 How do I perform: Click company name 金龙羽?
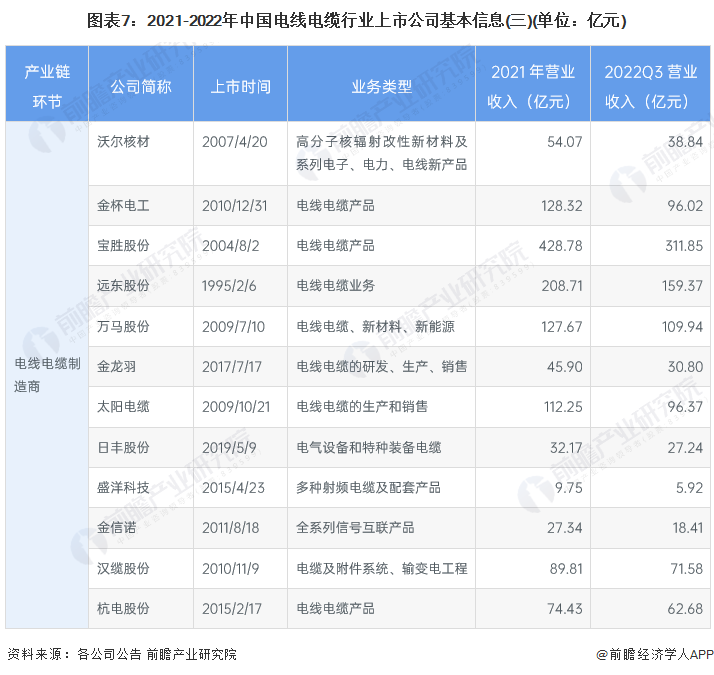tap(117, 366)
